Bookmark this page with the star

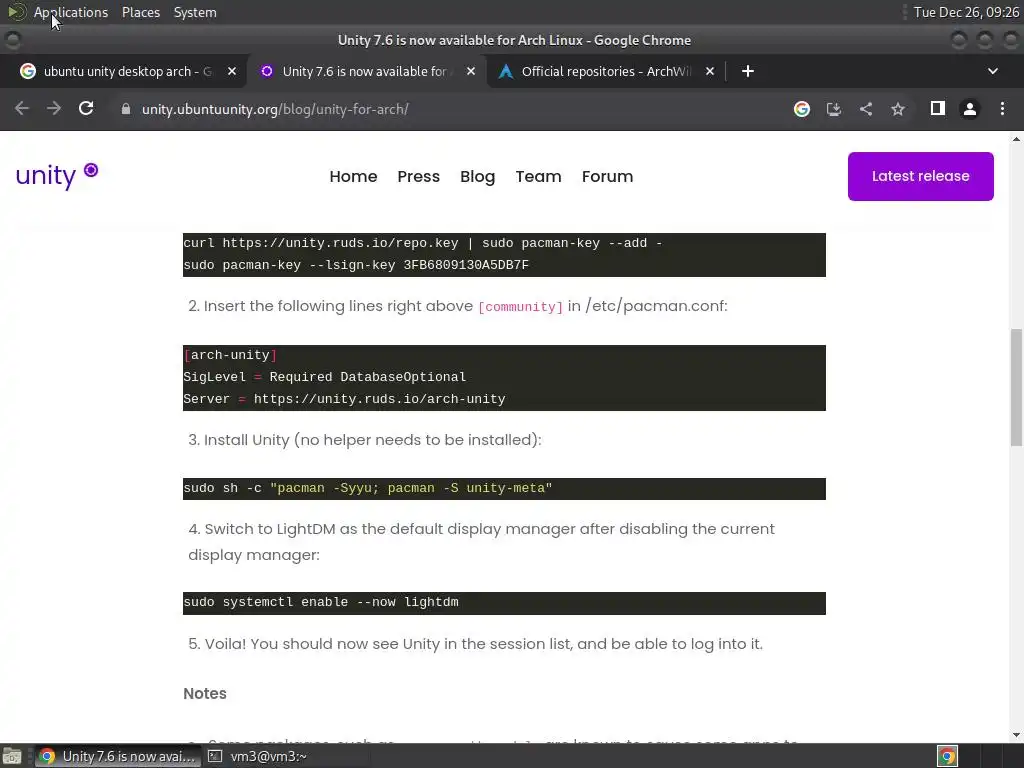pyautogui.click(x=898, y=109)
